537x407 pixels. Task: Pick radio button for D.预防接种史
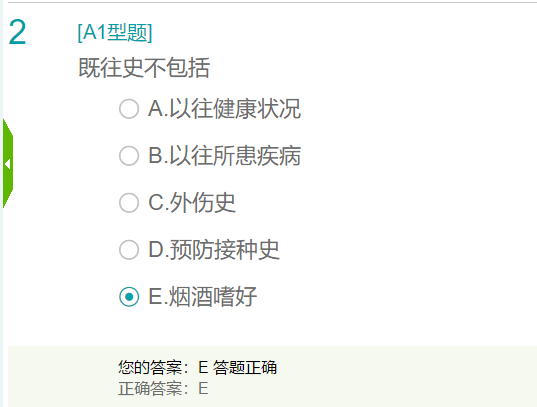pyautogui.click(x=129, y=250)
